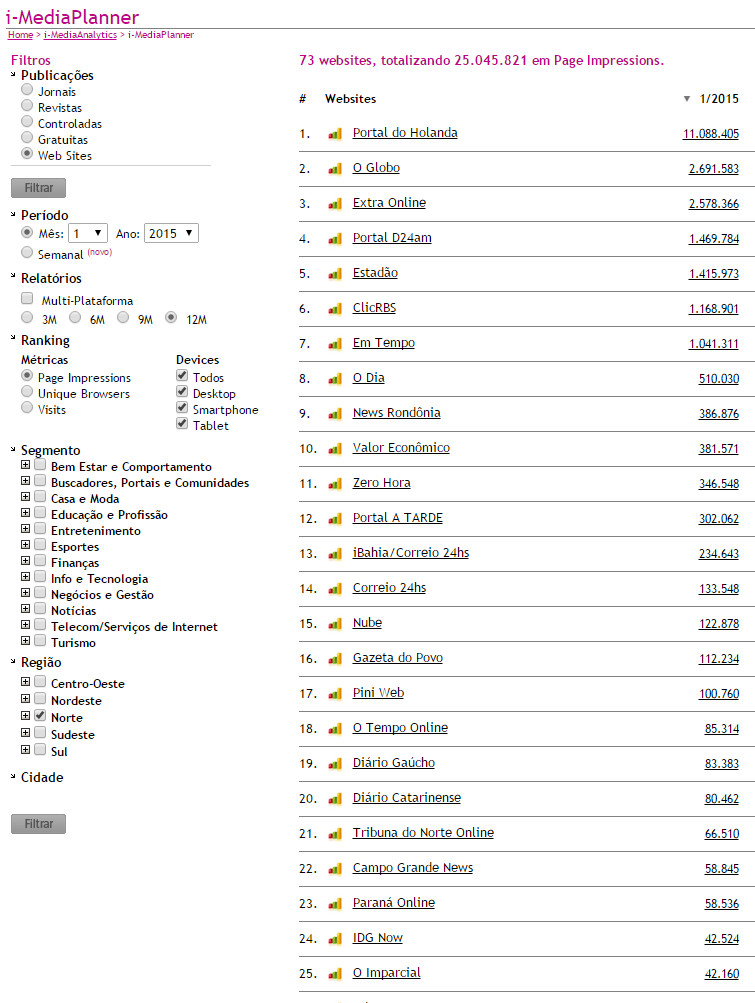Enable the Multi-Plataforma checkbox

[27, 300]
